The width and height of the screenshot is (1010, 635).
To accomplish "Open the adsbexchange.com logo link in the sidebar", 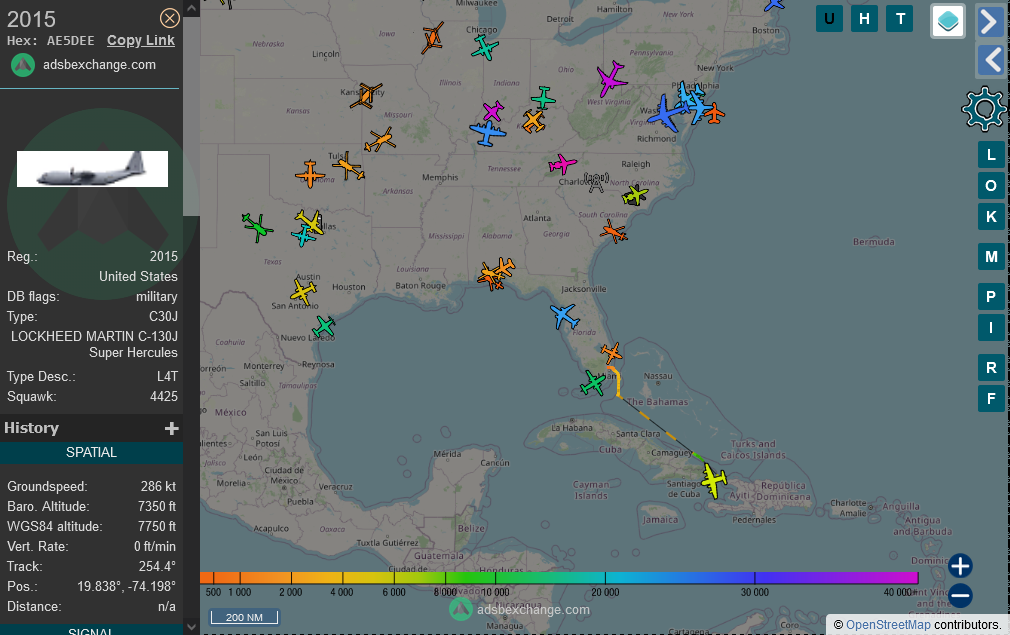I will [x=83, y=64].
